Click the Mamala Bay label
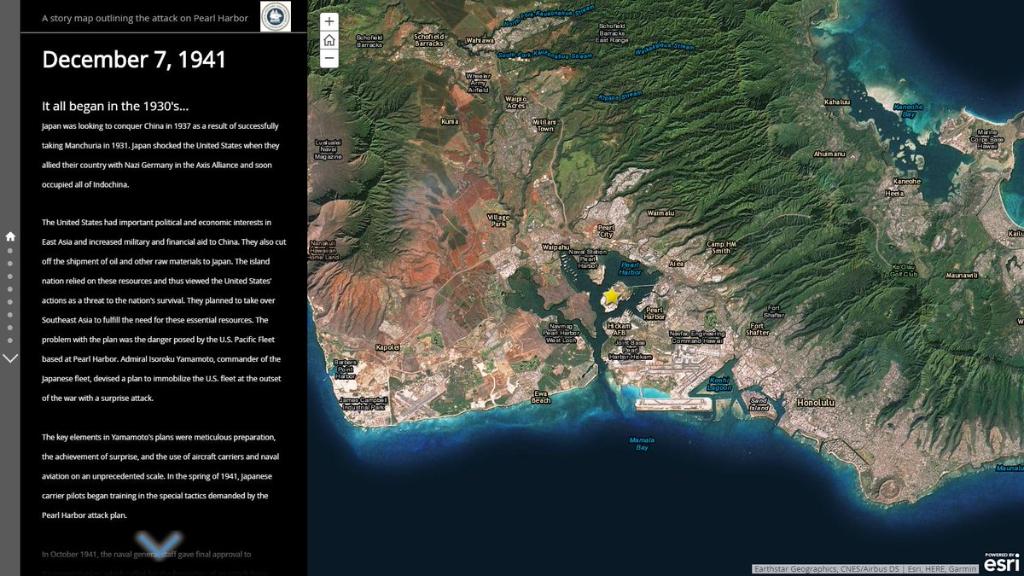Screen dimensions: 1024x576 (642, 444)
